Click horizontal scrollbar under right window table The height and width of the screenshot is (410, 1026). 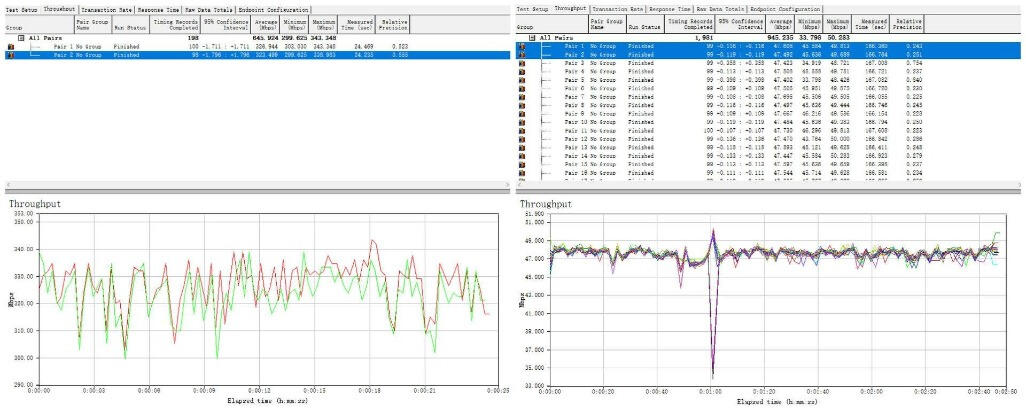[x=768, y=185]
